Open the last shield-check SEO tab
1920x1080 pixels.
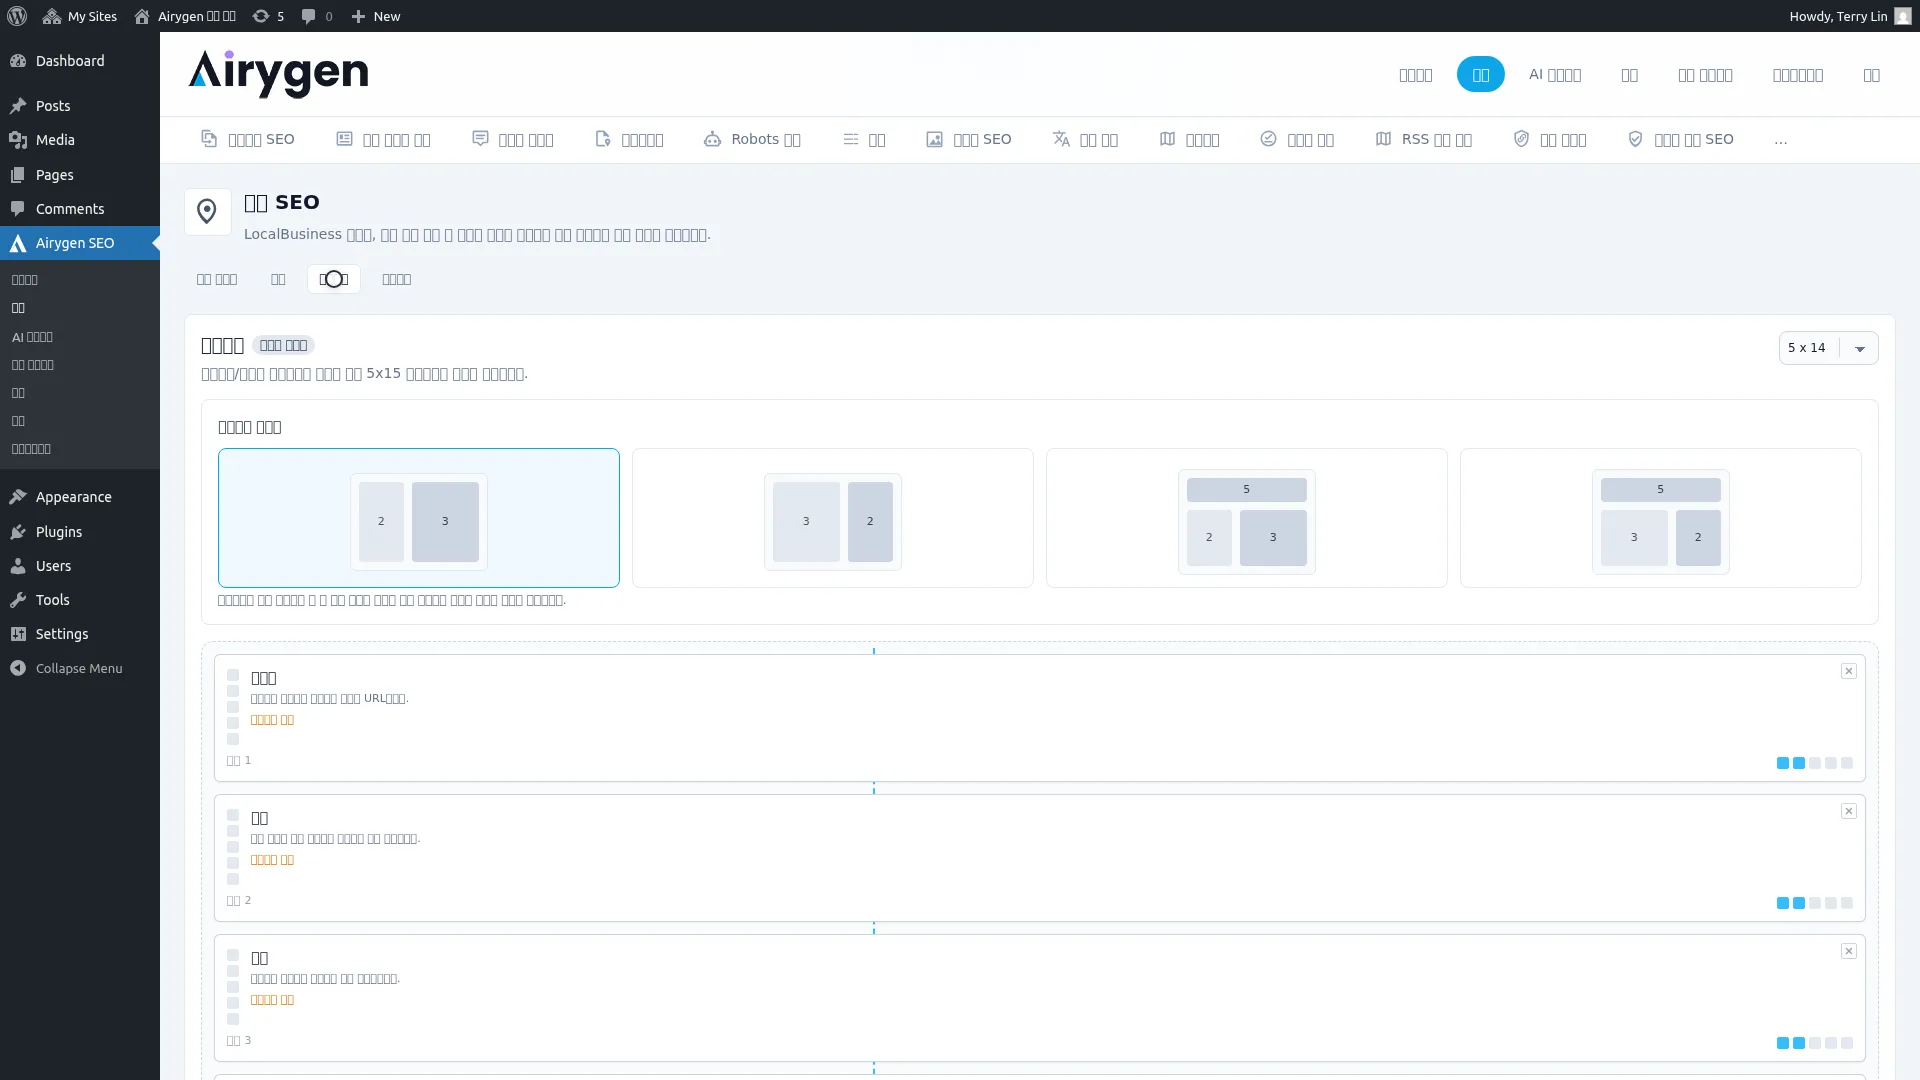tap(1680, 139)
